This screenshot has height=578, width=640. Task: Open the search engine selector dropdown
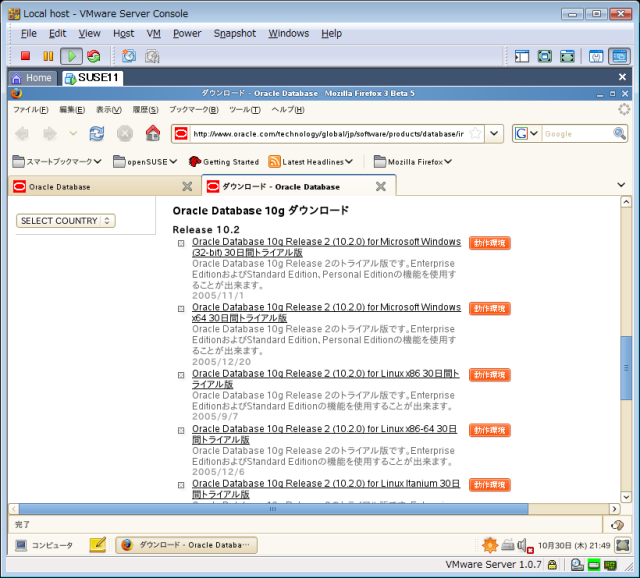tap(526, 133)
